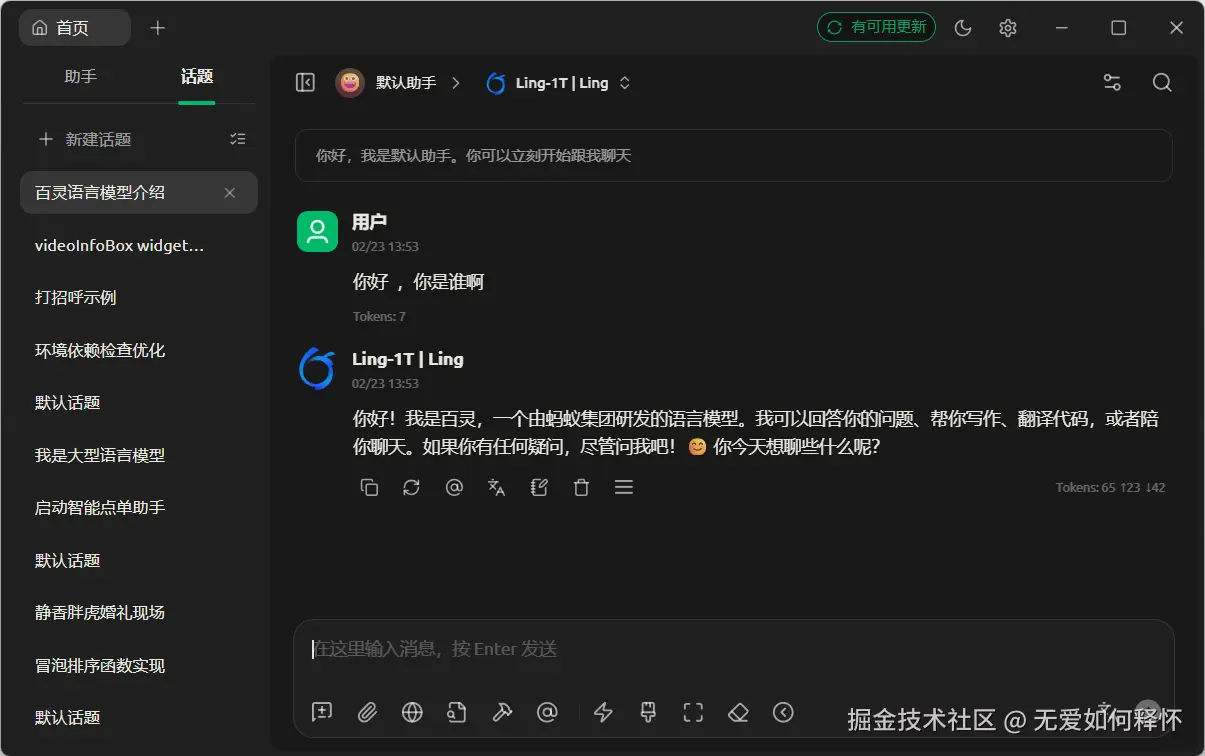Click the Tokens: 65 usage label
Screen dimensions: 1205x756
(x=1110, y=488)
